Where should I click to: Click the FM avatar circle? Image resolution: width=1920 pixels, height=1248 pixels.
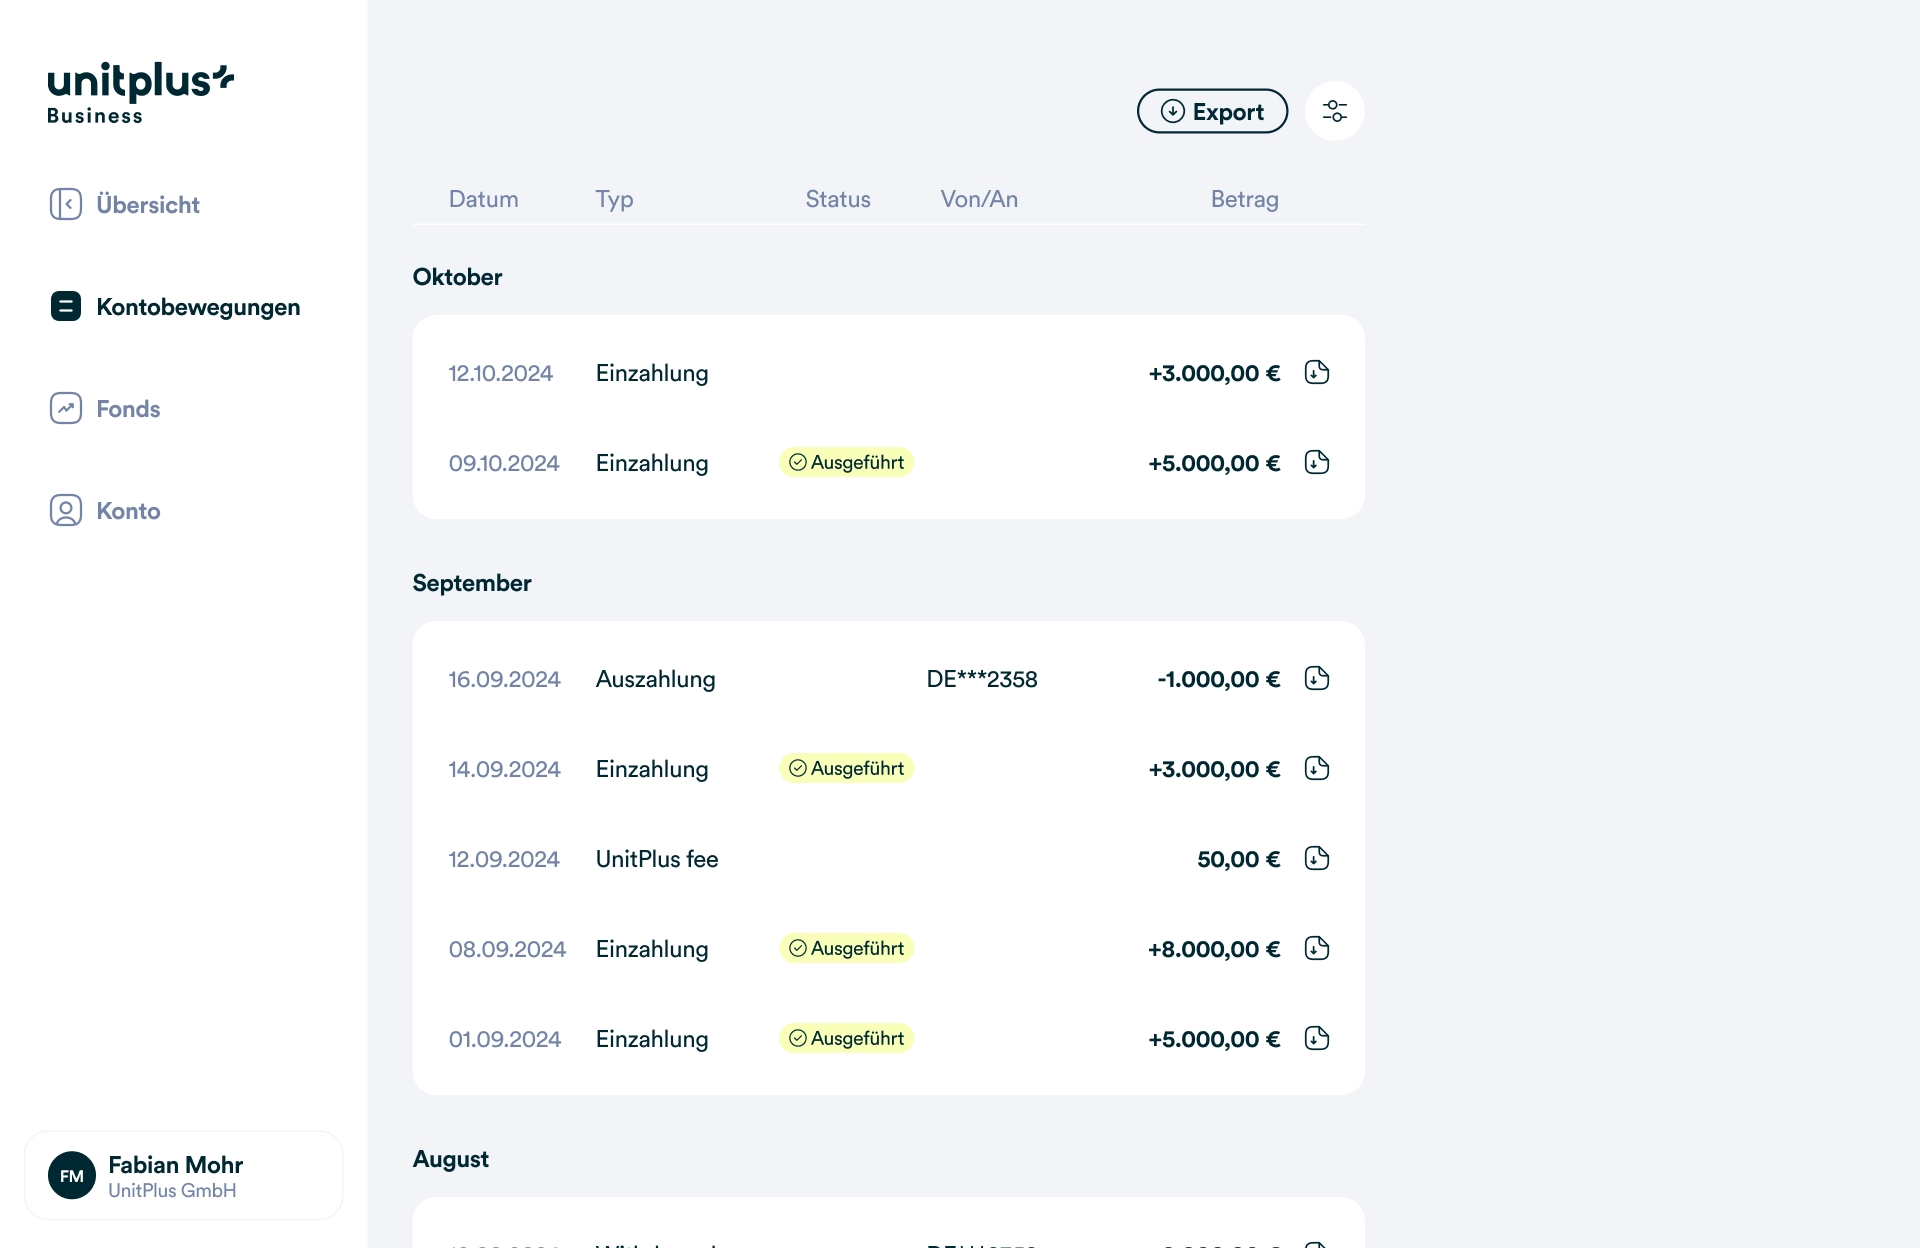coord(72,1176)
